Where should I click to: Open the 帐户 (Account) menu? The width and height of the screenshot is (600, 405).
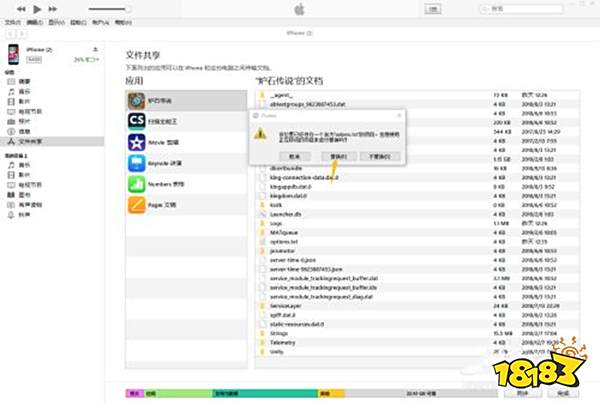tap(100, 23)
